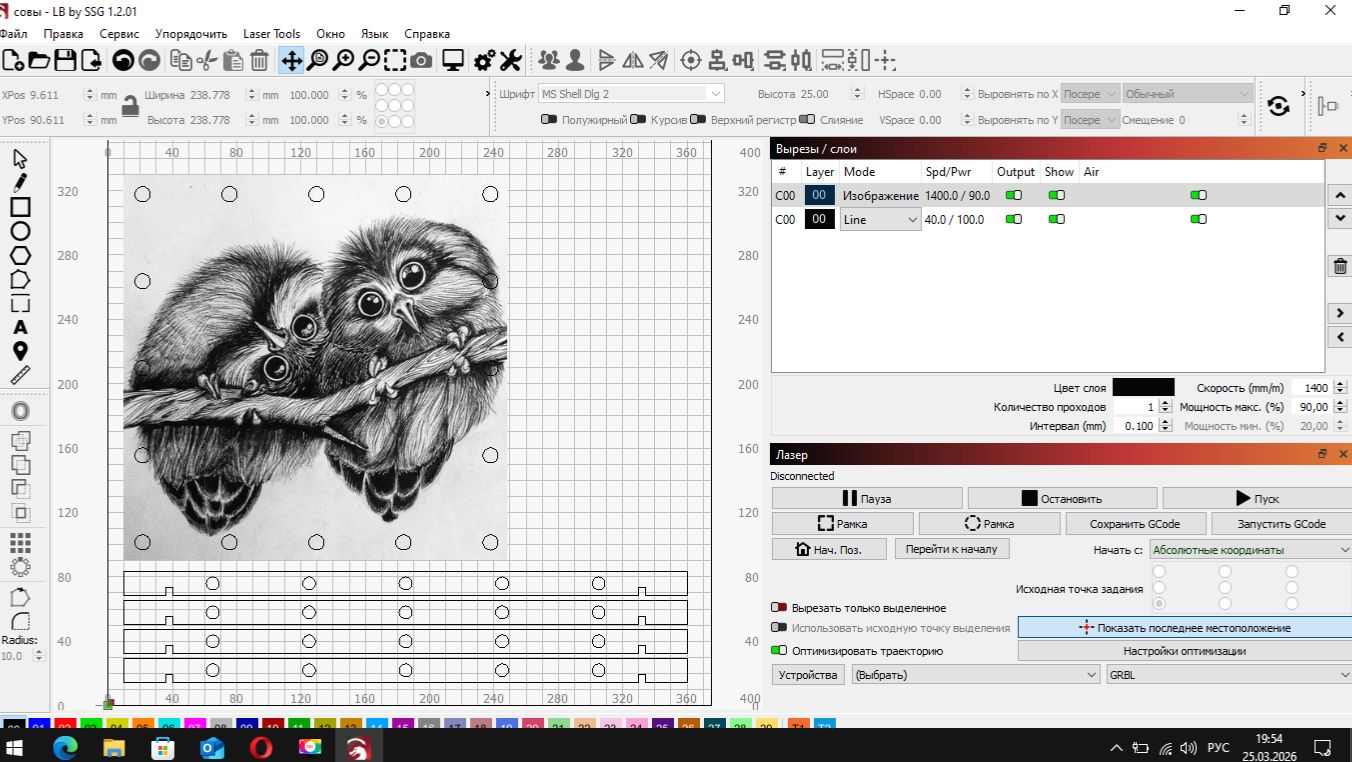Expand the 'Абсолютные координаты' dropdown
This screenshot has height=762, width=1352.
[x=1249, y=550]
